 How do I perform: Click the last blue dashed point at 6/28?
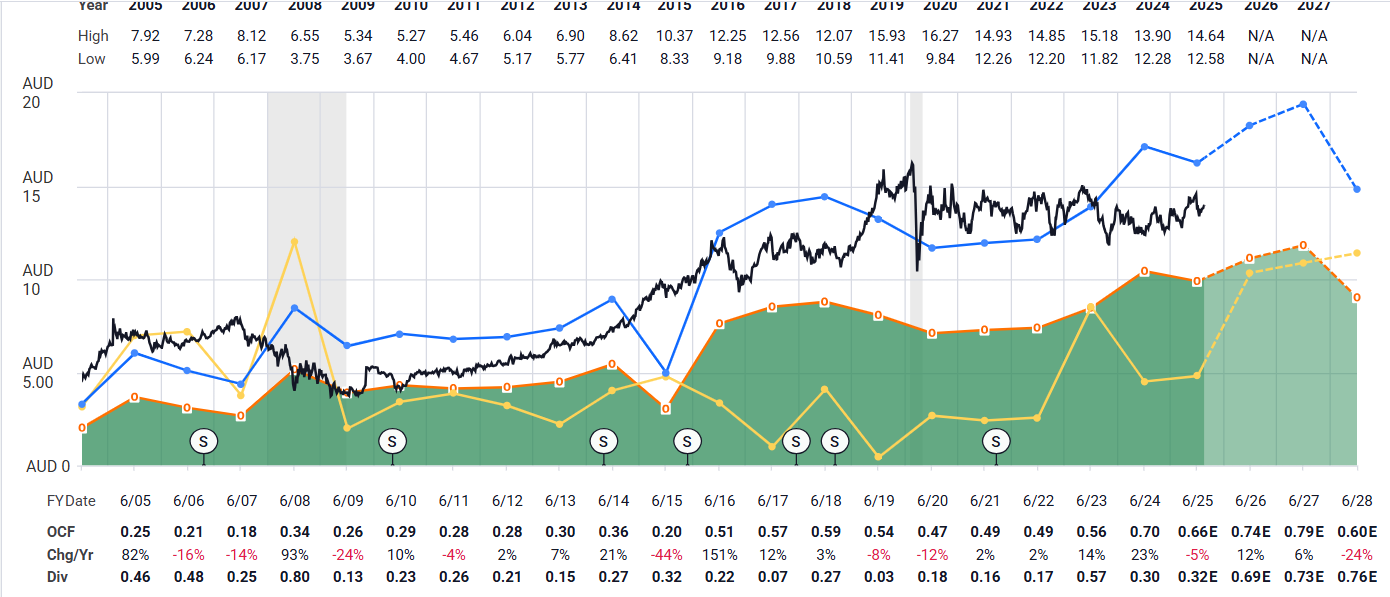[1356, 189]
